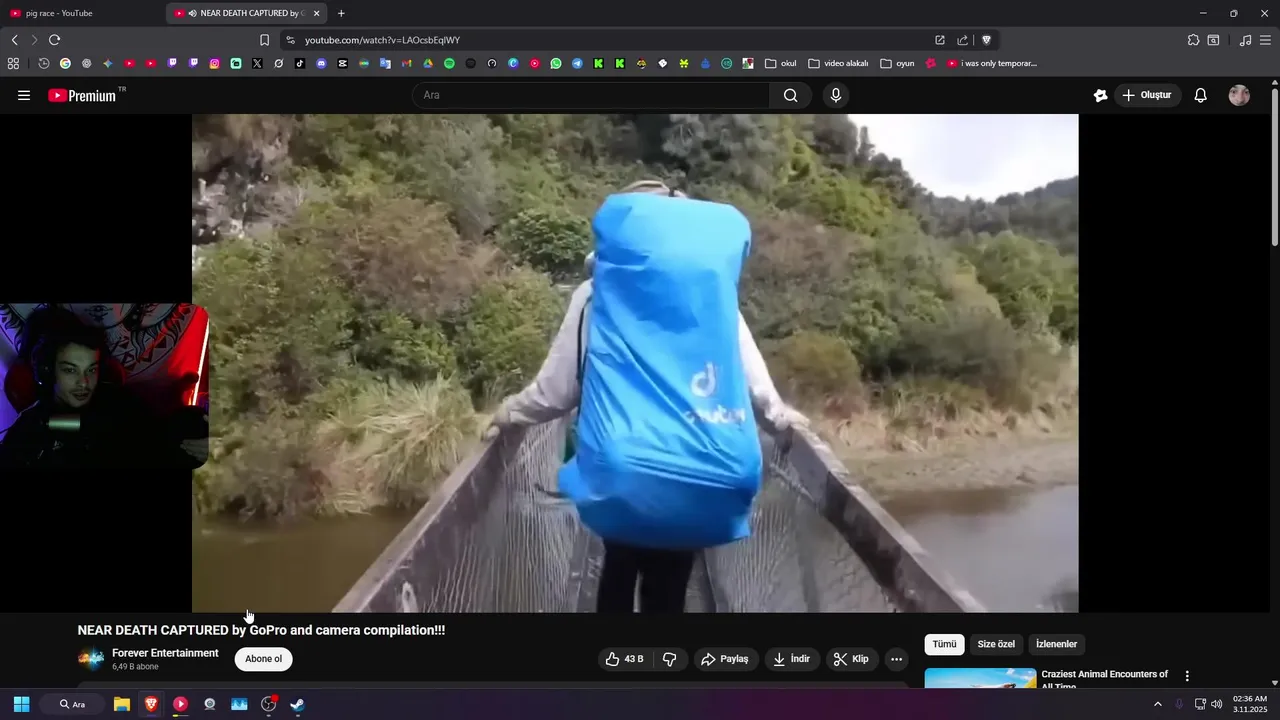Viewport: 1280px width, 720px height.
Task: Start voice search with the microphone icon
Action: tap(836, 95)
